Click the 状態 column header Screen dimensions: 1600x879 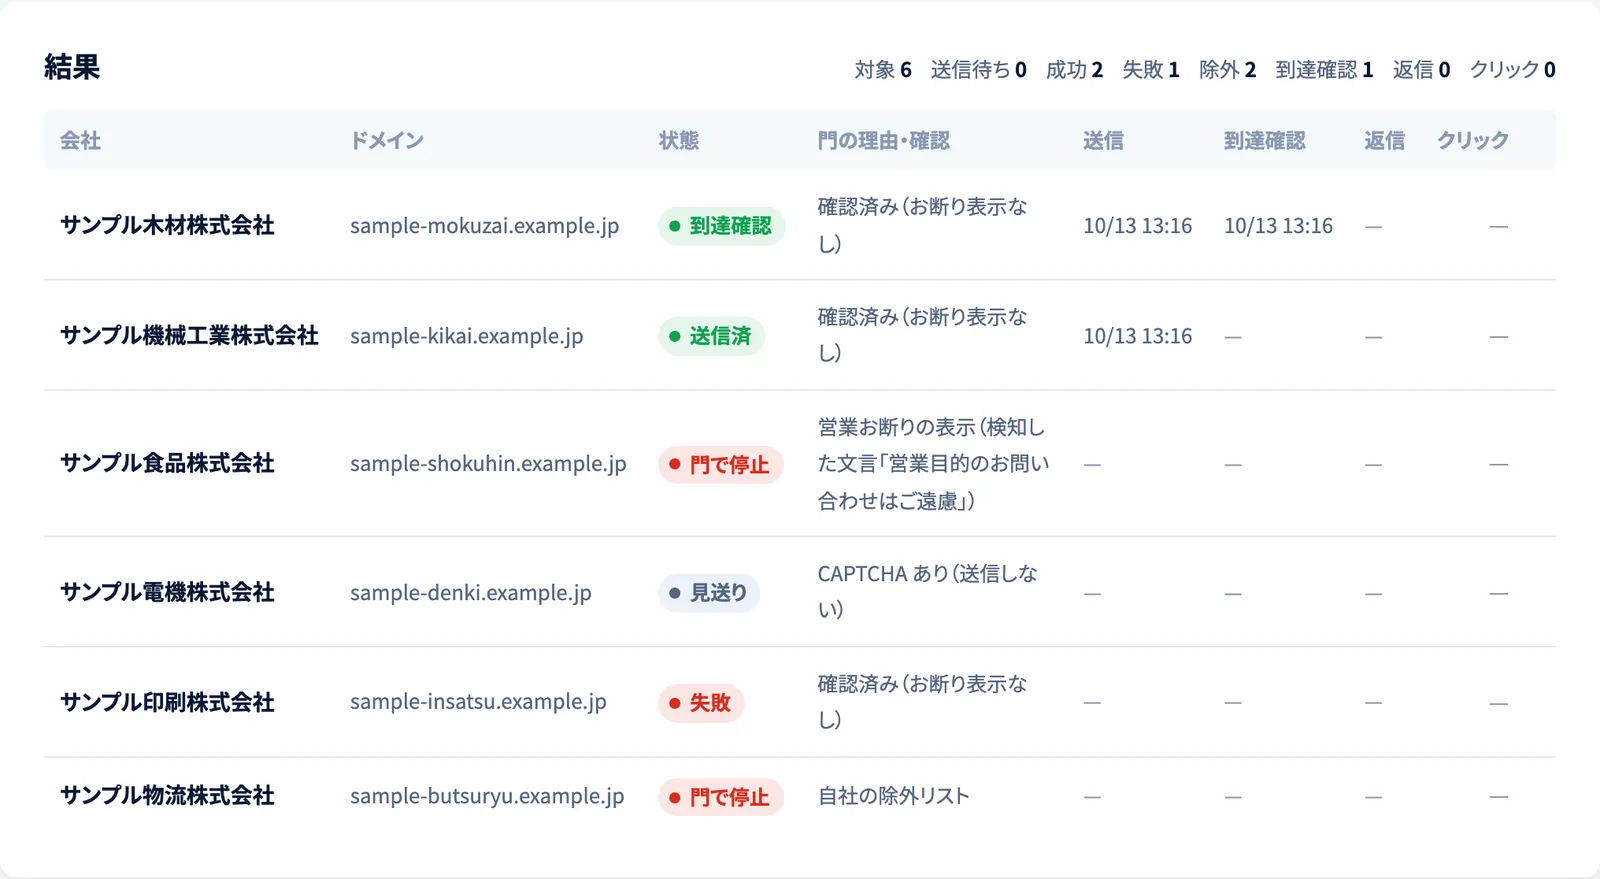(x=678, y=140)
